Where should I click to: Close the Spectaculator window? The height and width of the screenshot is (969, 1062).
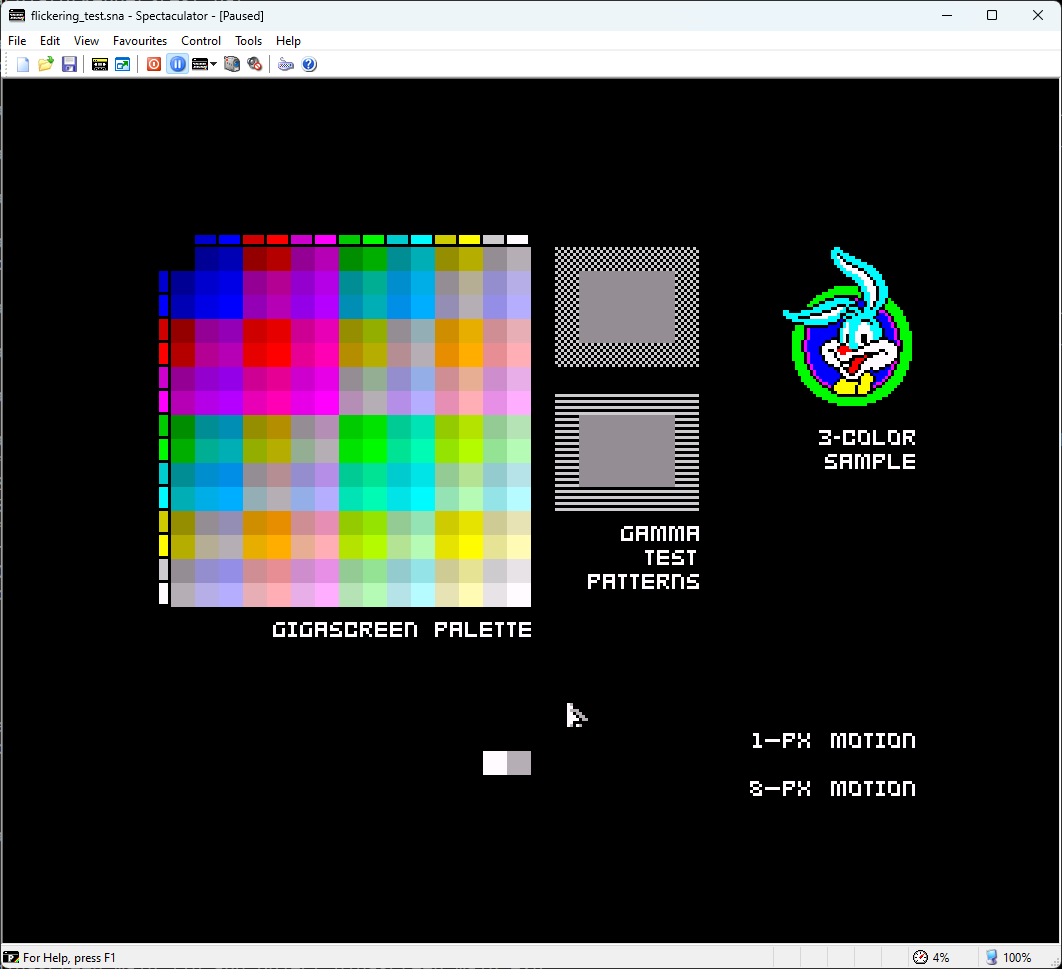click(x=1038, y=15)
